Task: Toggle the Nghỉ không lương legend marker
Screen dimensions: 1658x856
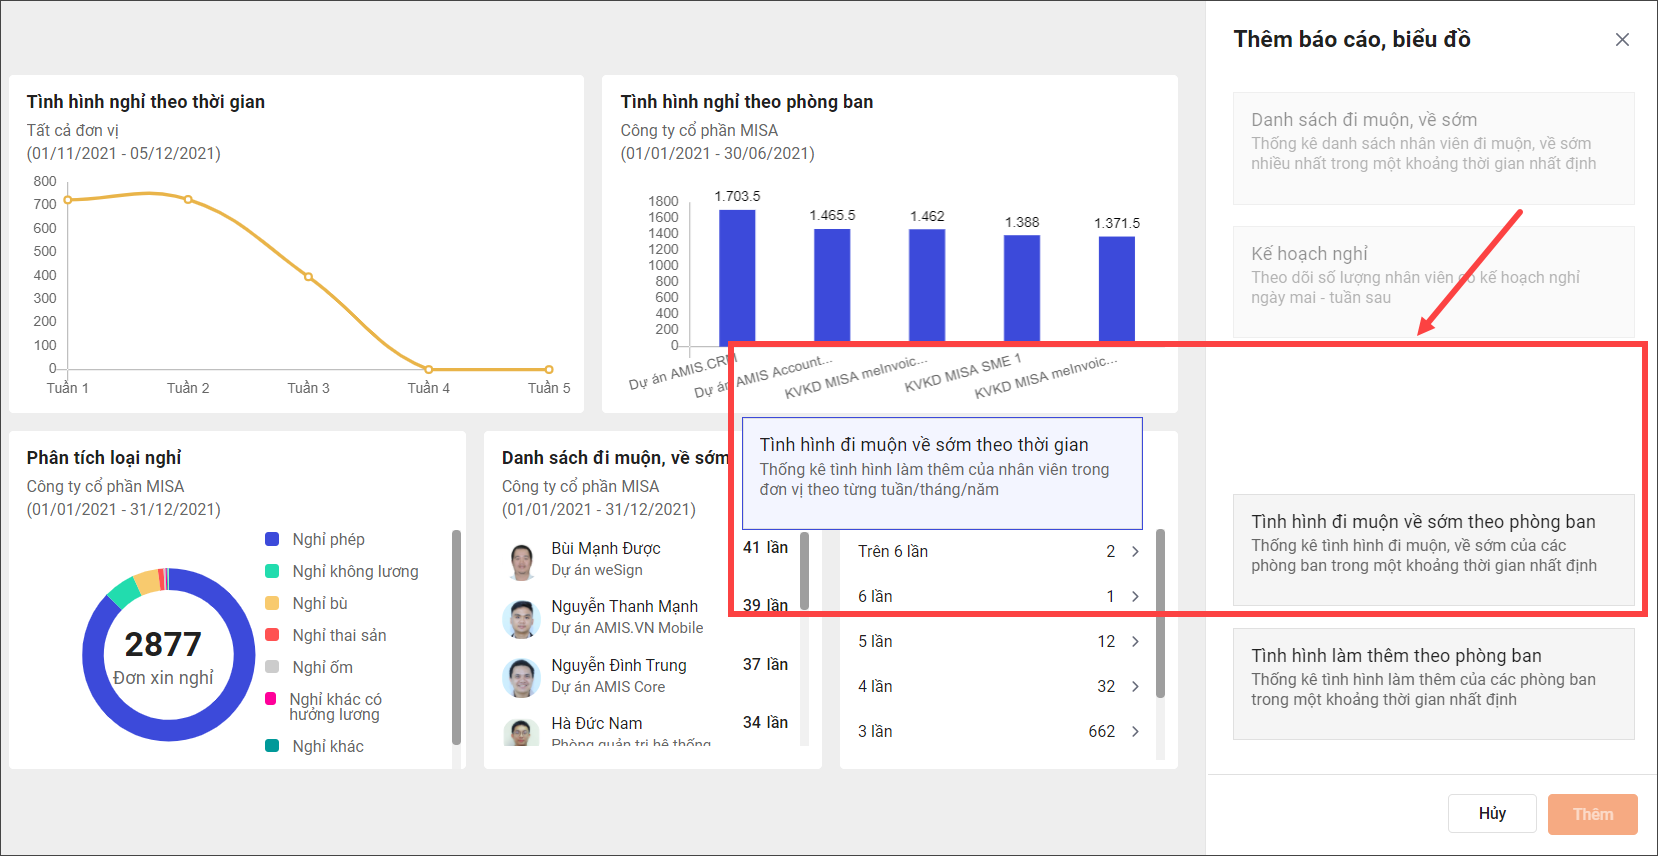Action: (272, 571)
